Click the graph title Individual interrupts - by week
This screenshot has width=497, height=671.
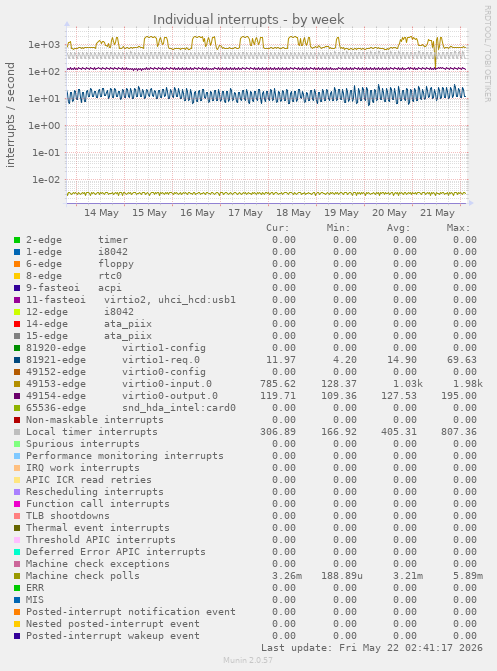249,20
